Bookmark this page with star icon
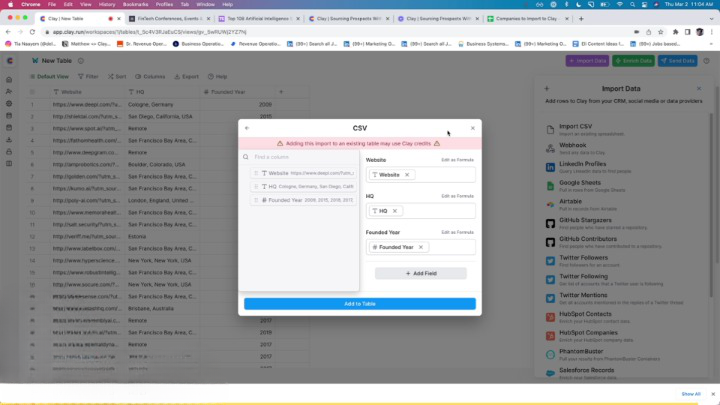720x405 pixels. tap(661, 32)
